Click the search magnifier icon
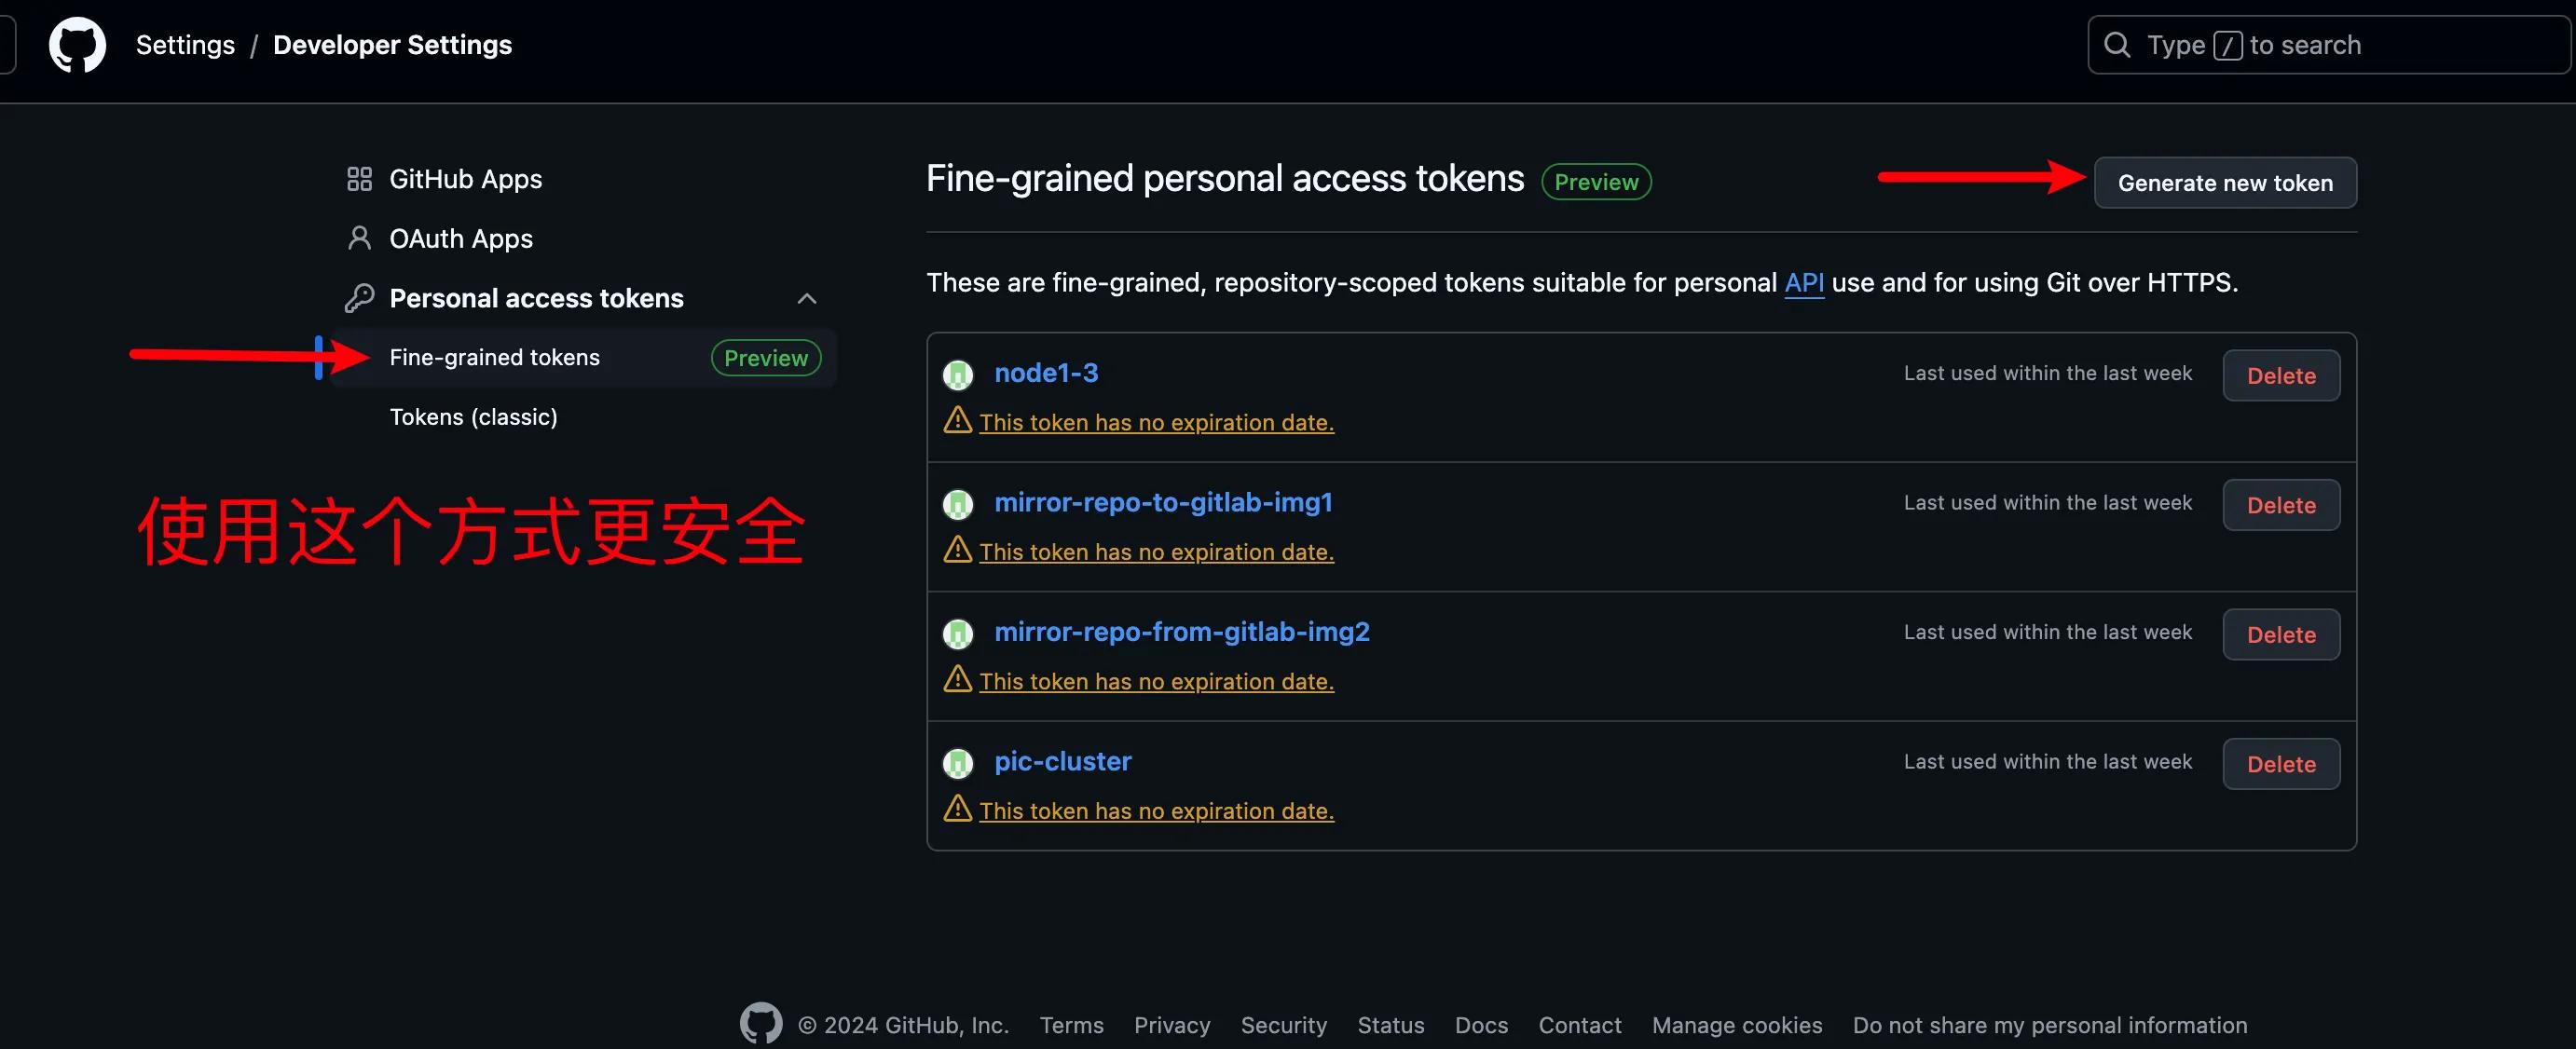This screenshot has width=2576, height=1049. tap(2117, 45)
